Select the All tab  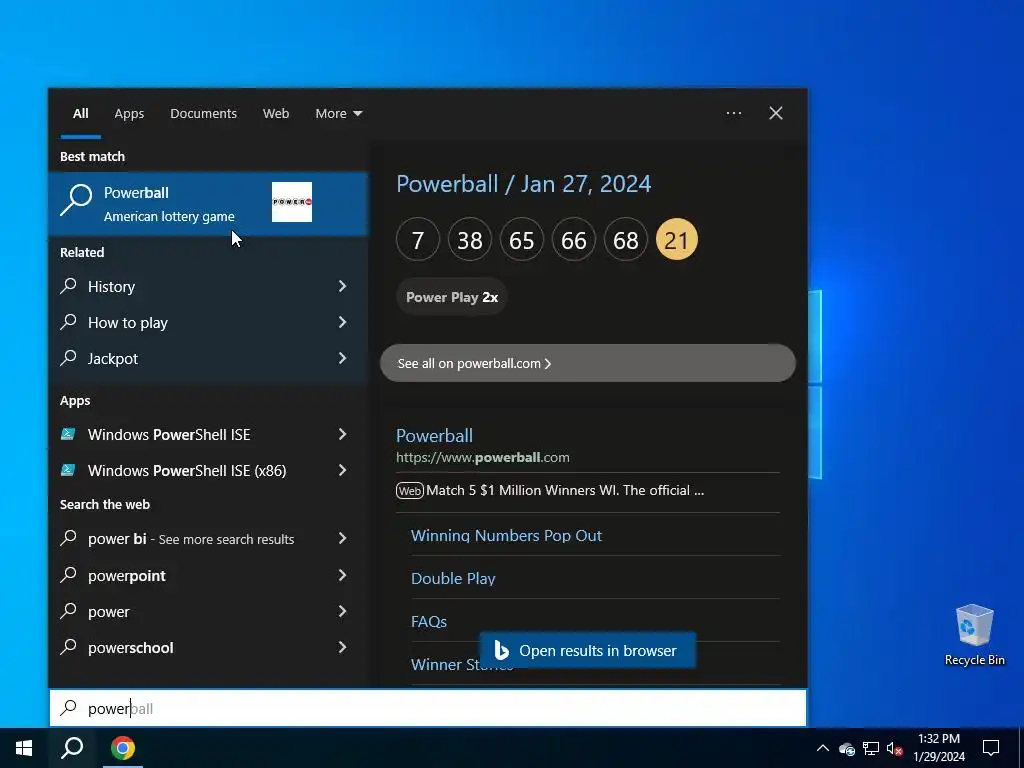click(80, 114)
